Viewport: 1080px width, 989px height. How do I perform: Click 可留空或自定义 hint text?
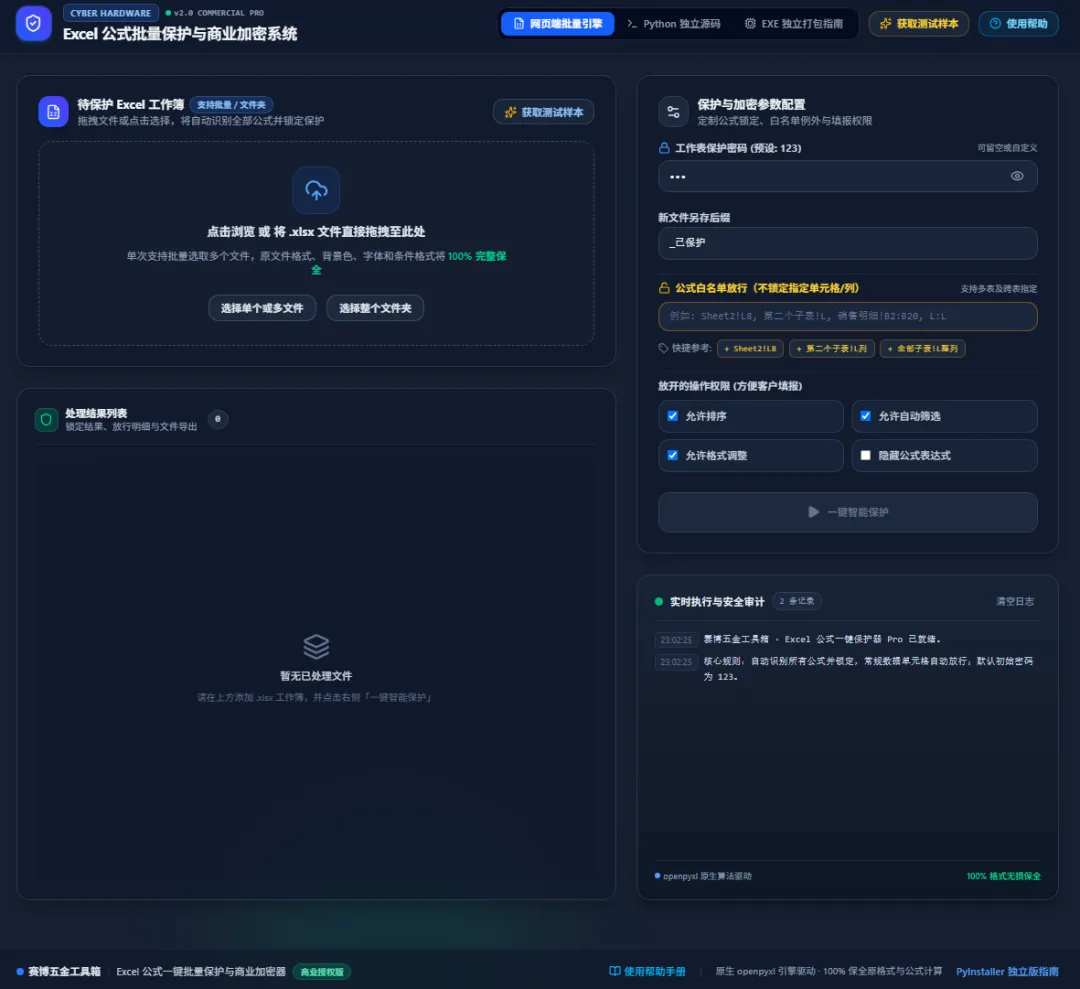1006,148
